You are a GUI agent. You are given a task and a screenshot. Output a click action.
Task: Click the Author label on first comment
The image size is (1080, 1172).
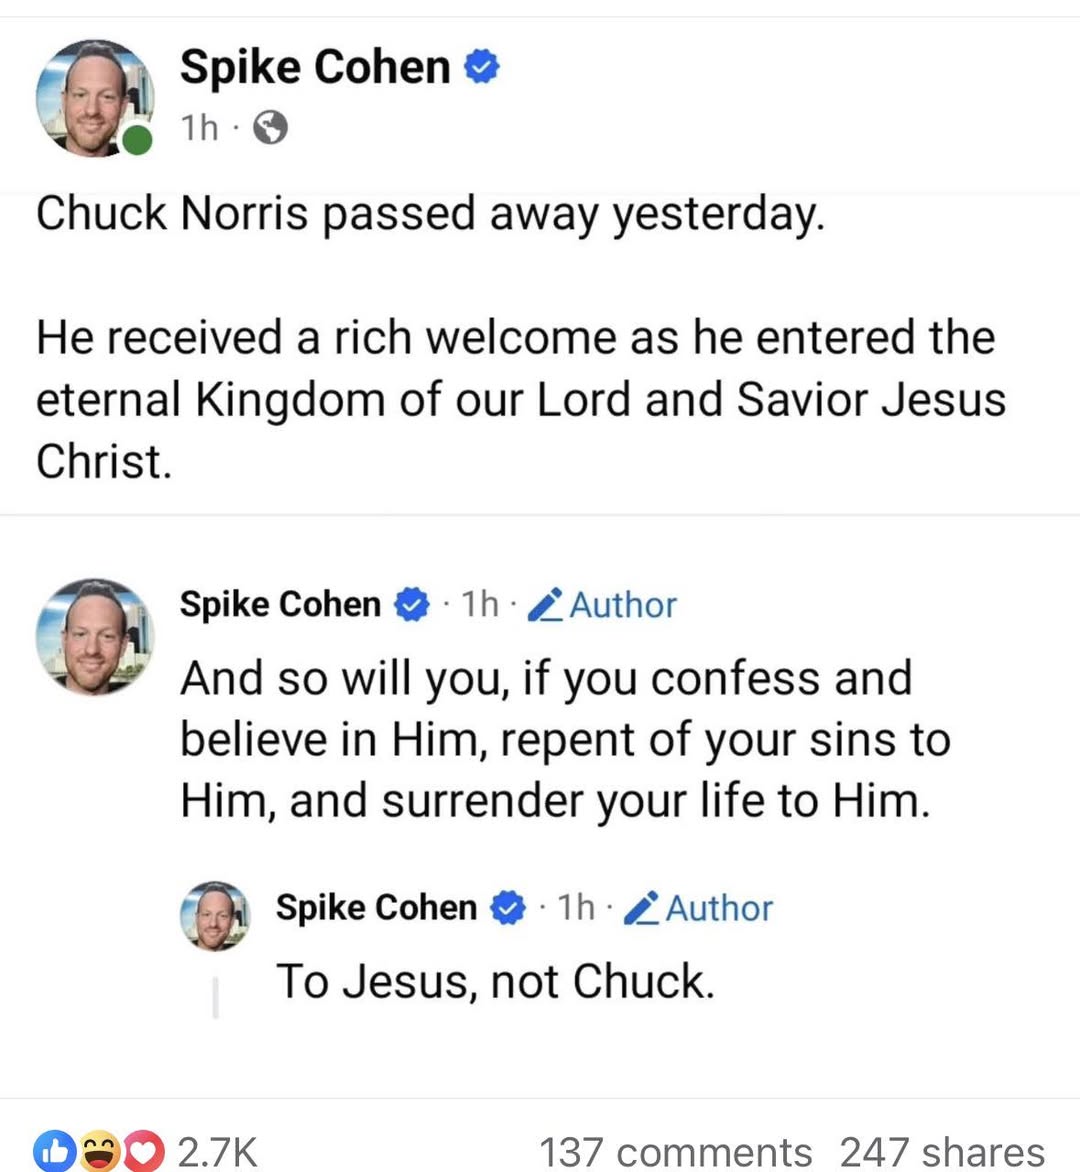click(x=623, y=605)
